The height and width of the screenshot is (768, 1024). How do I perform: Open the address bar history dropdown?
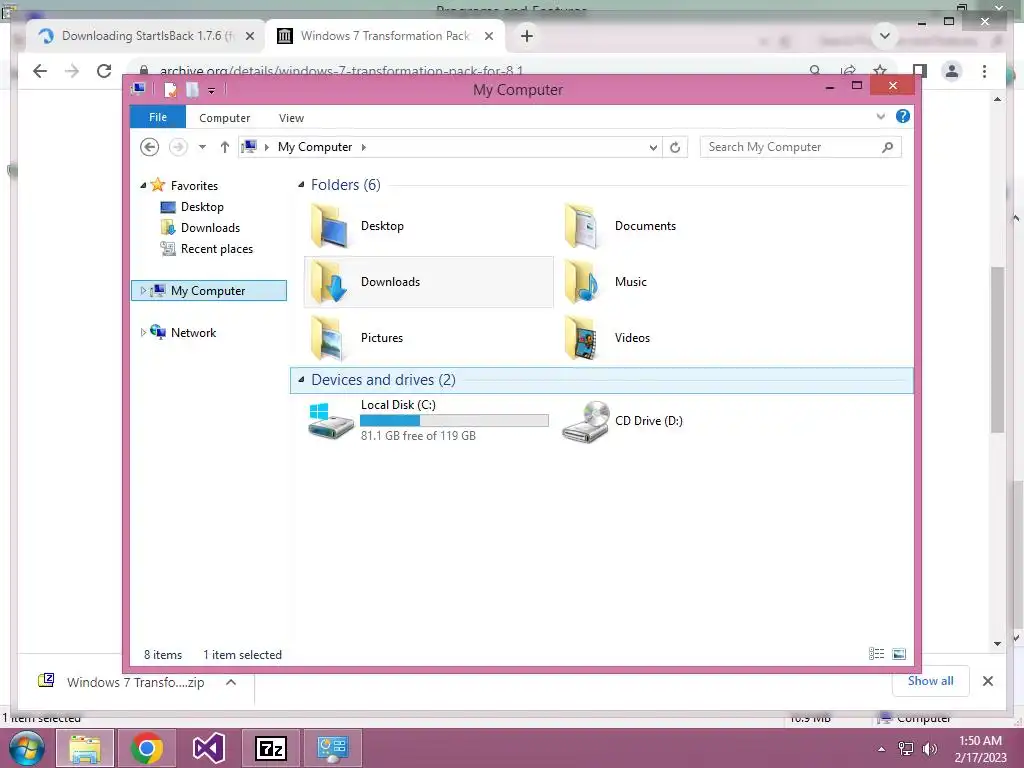click(x=653, y=148)
